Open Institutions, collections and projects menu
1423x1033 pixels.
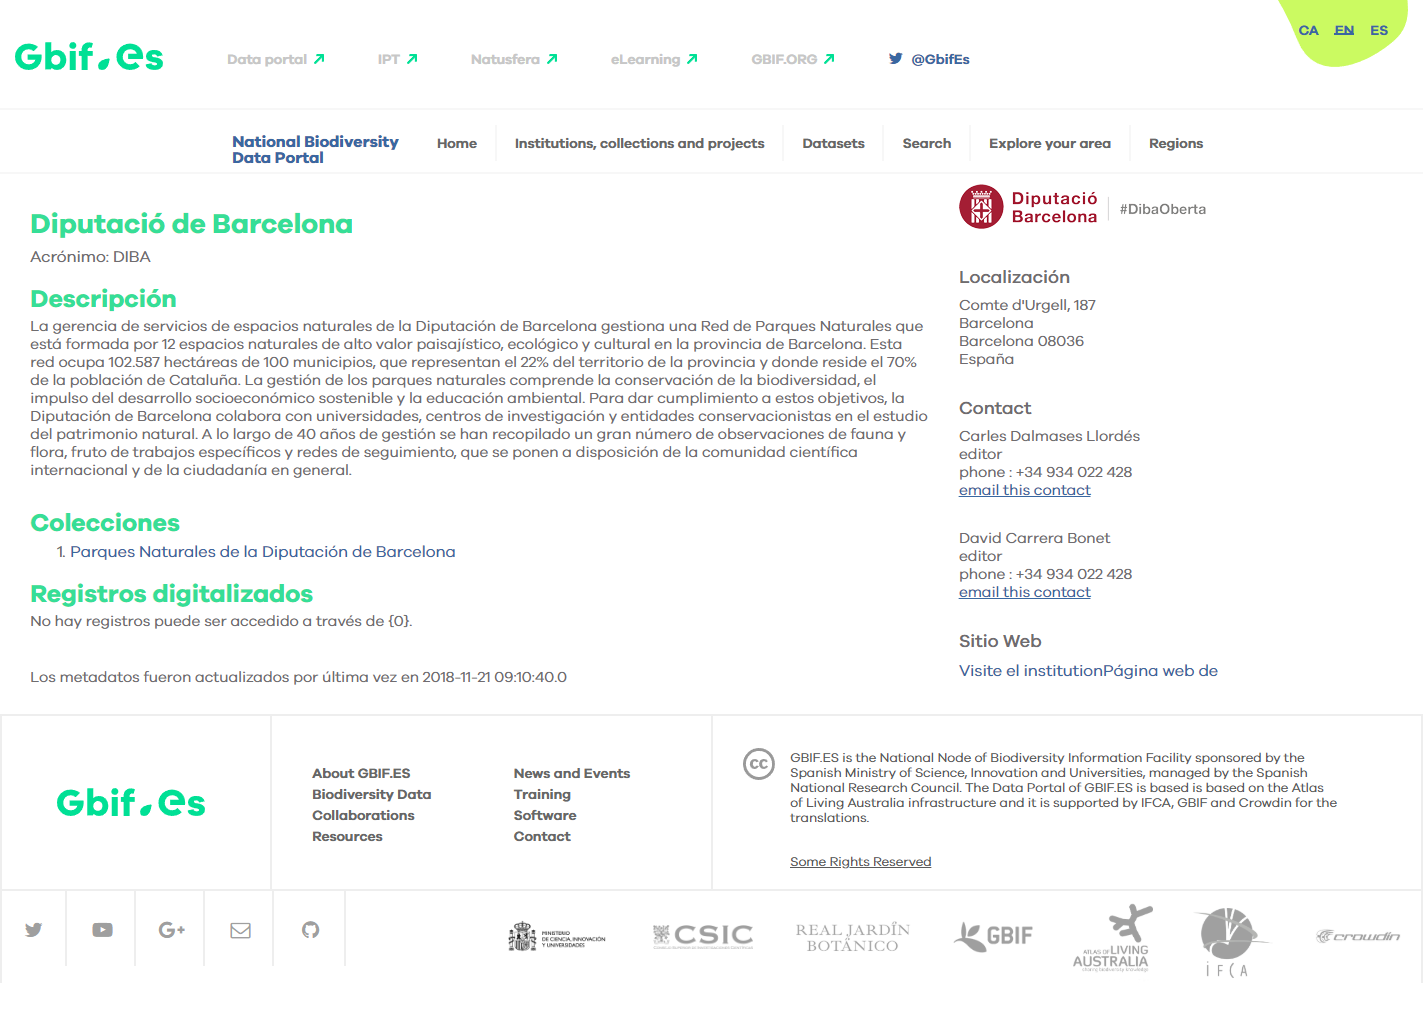[639, 143]
